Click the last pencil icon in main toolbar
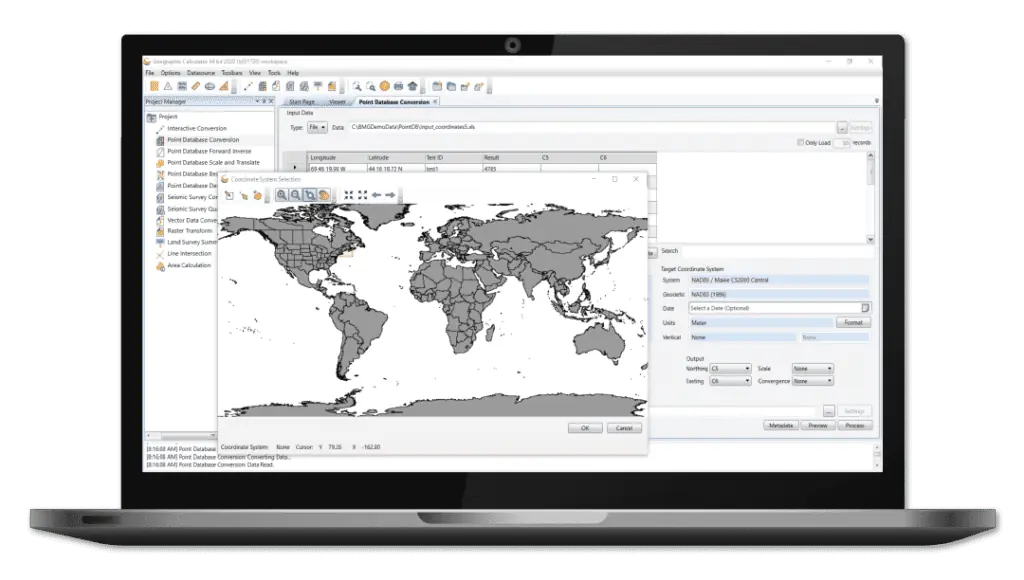 479,86
